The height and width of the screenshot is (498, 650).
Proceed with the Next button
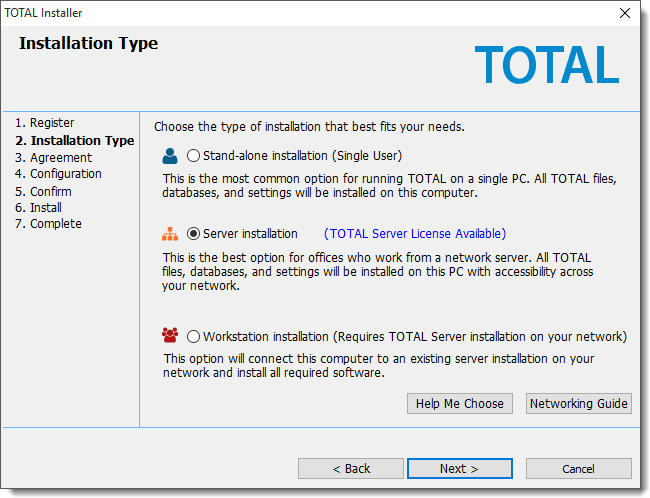pyautogui.click(x=460, y=469)
